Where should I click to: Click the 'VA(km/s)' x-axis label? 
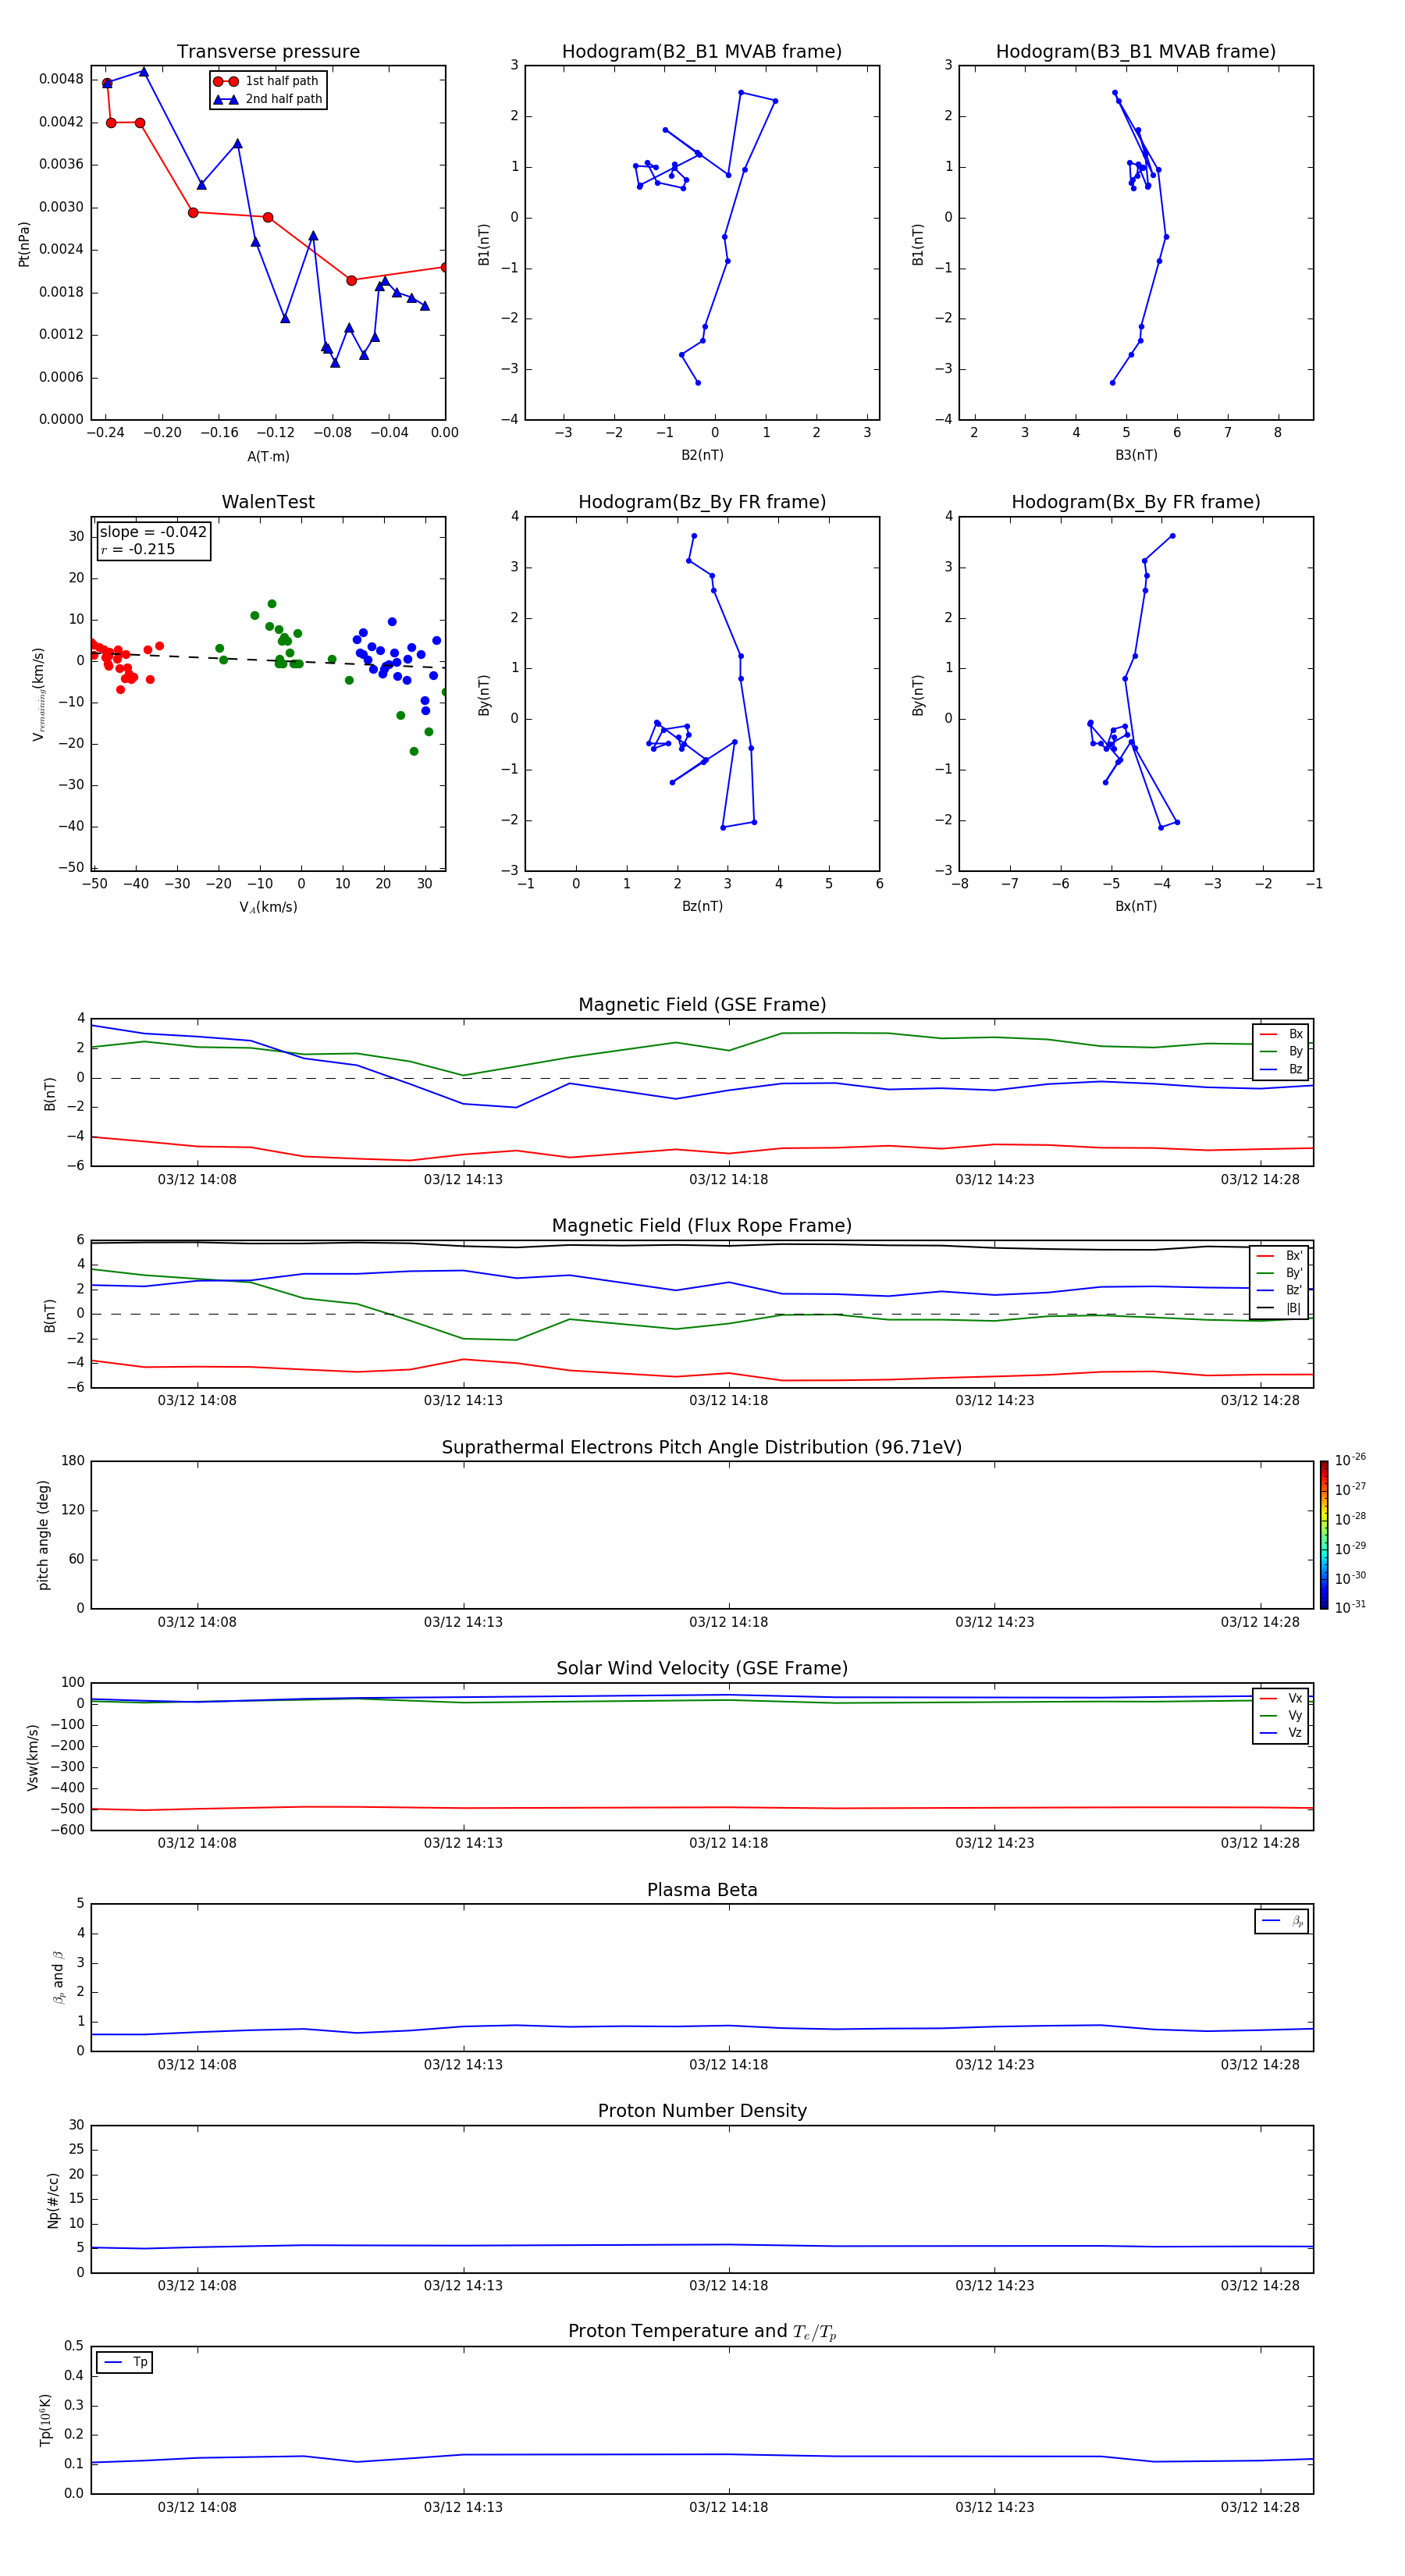pyautogui.click(x=268, y=907)
